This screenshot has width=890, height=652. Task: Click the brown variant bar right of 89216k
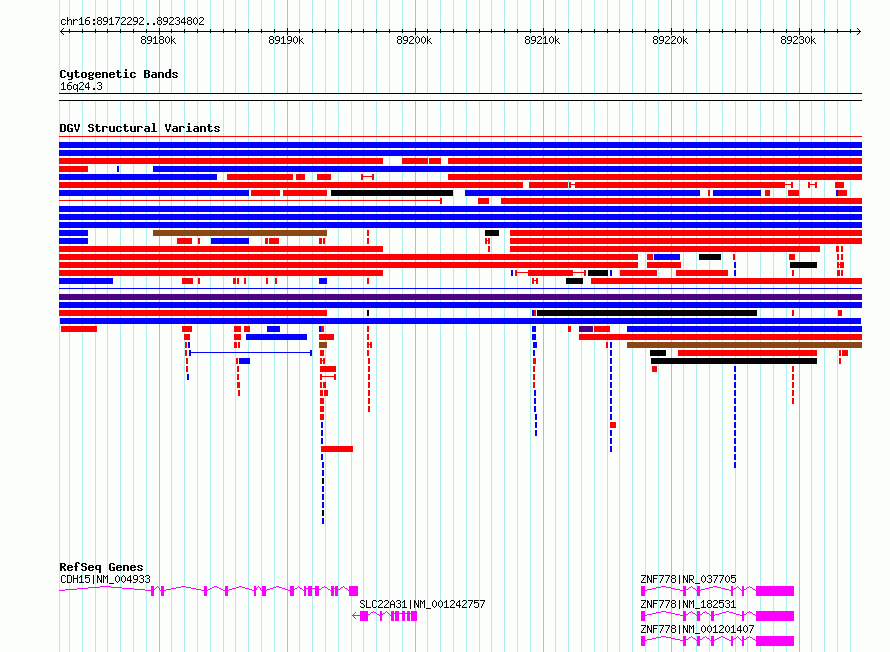tap(745, 345)
